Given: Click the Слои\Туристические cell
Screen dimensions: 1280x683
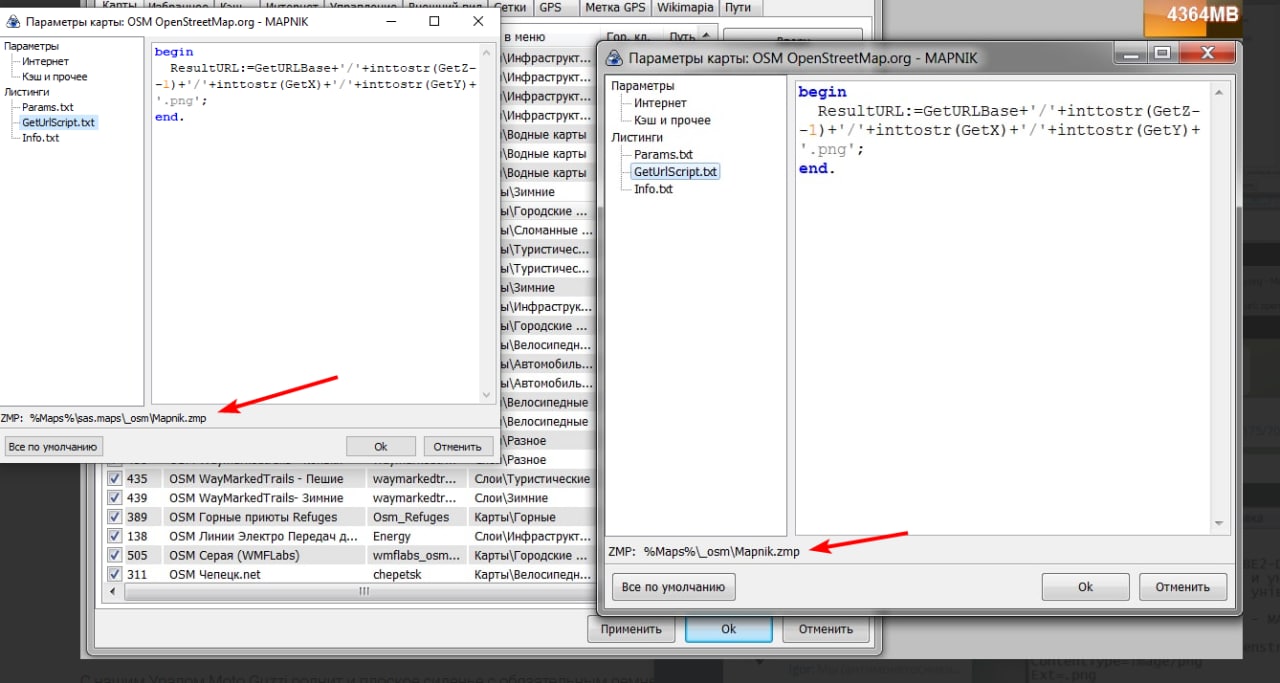Looking at the screenshot, I should 532,479.
